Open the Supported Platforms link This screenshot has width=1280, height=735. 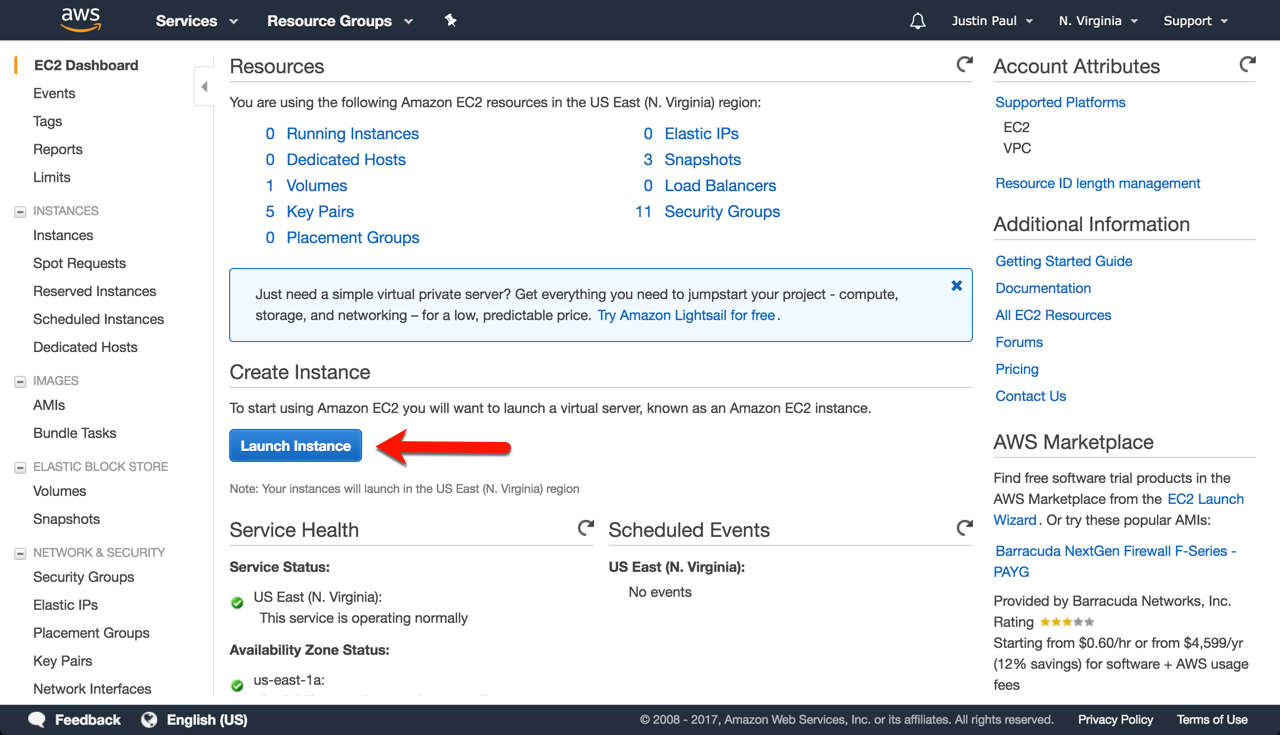1061,102
